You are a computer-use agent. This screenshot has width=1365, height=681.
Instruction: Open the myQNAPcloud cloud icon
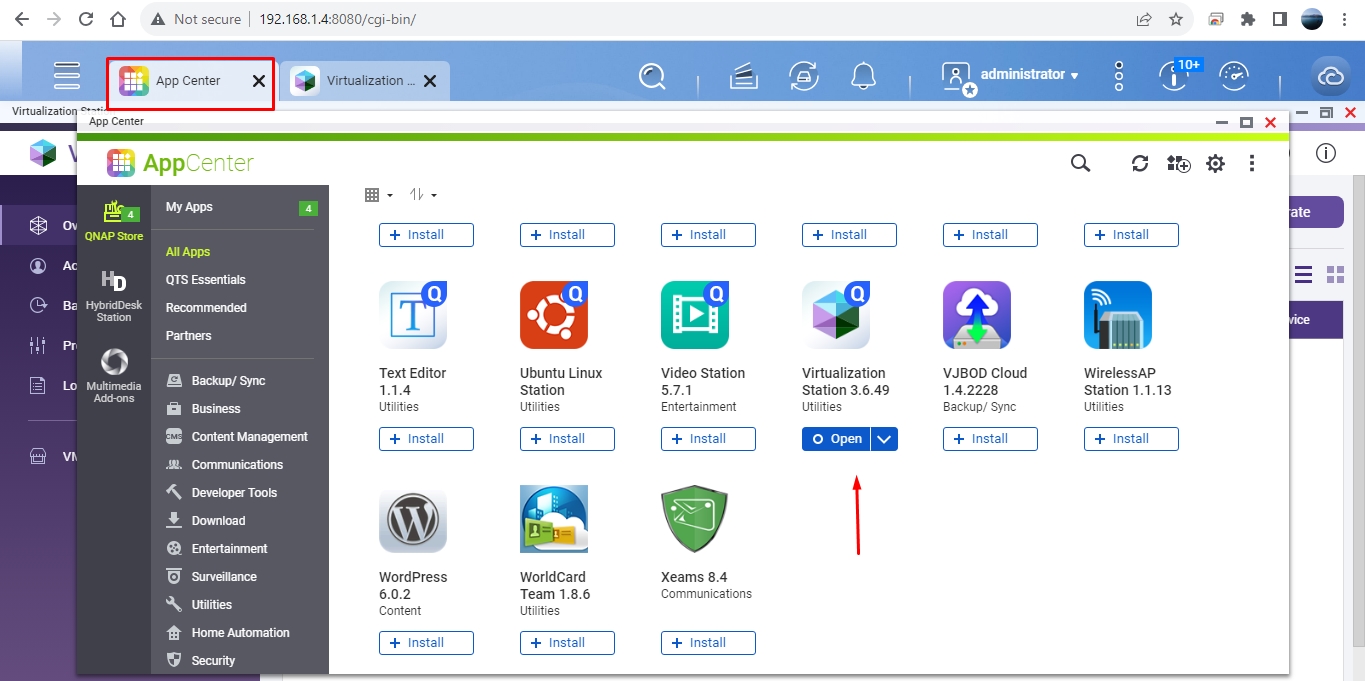(1331, 77)
